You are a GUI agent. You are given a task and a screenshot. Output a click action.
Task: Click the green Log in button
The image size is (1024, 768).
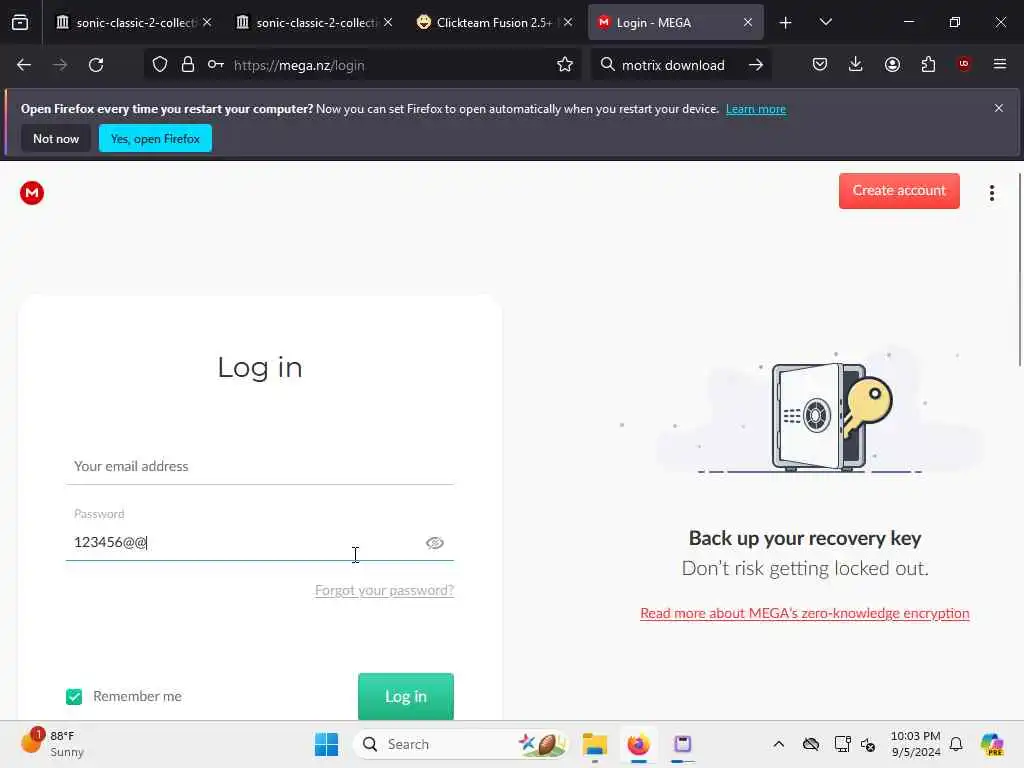pos(406,696)
